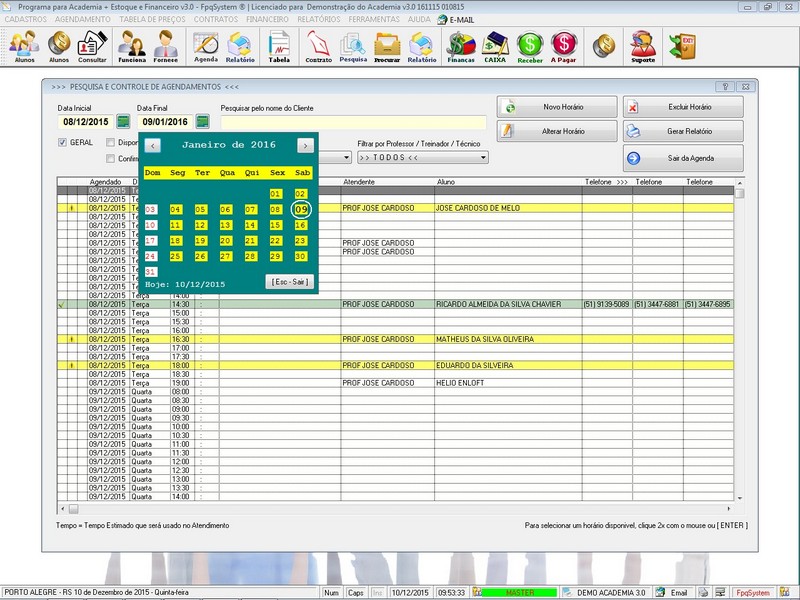Select the HELIO ENLOFT appointment row

click(395, 383)
